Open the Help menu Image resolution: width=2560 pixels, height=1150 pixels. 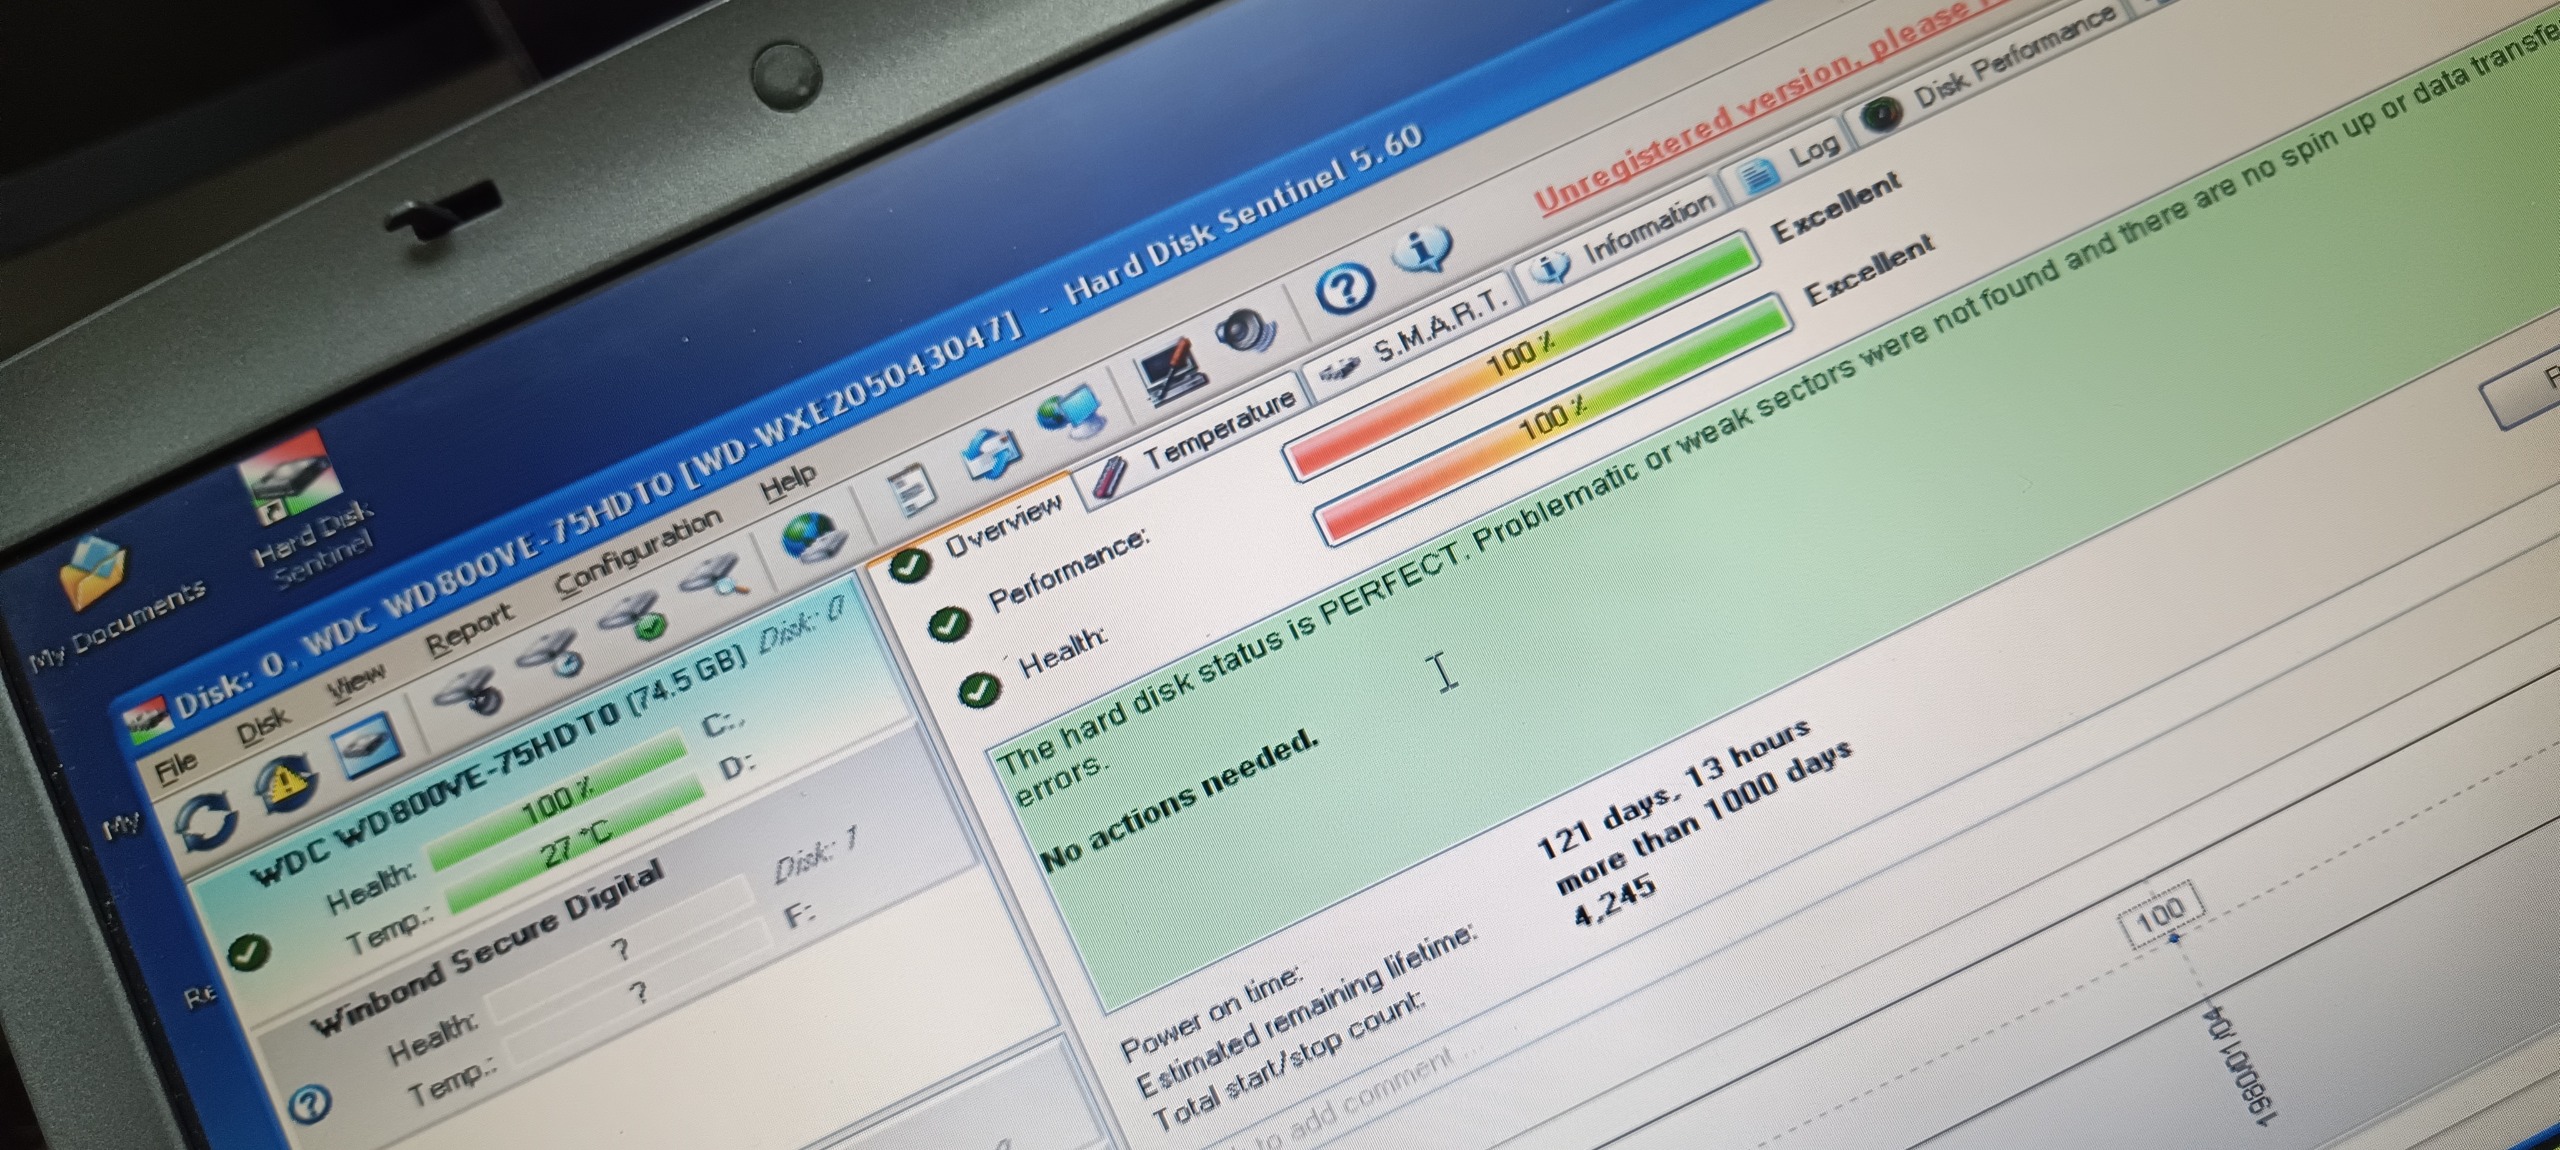coord(788,482)
